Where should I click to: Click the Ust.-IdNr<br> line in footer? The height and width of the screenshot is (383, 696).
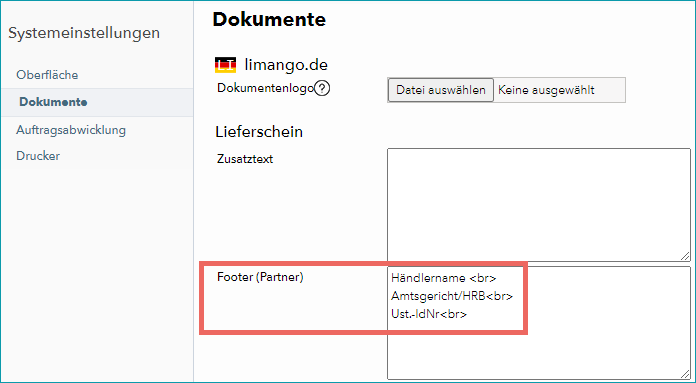429,314
